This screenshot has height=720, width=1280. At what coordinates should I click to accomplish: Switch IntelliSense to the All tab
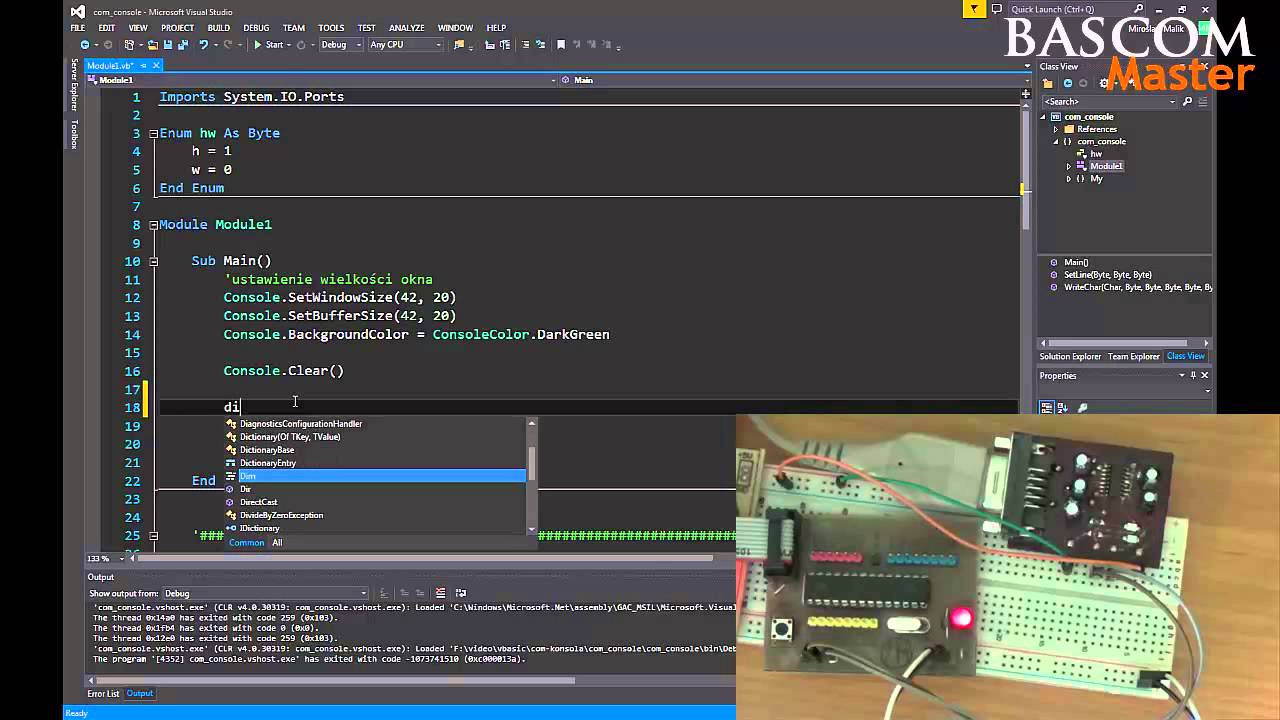tap(277, 543)
